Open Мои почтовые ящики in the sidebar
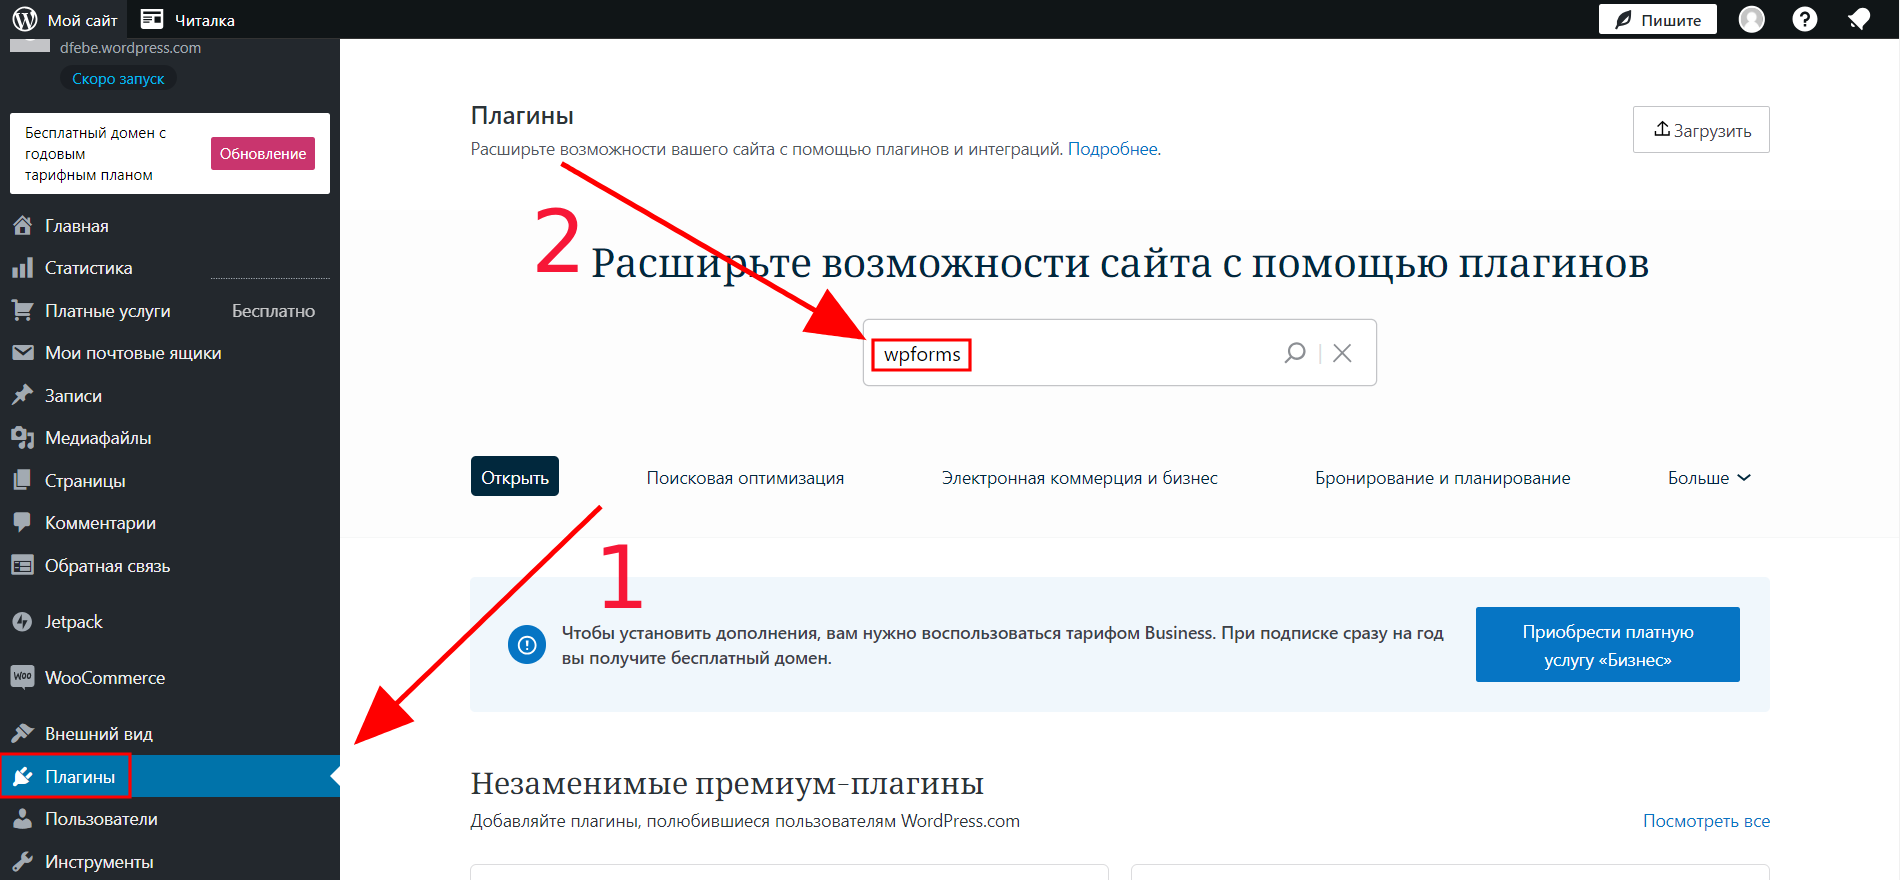The height and width of the screenshot is (880, 1900). coord(133,353)
